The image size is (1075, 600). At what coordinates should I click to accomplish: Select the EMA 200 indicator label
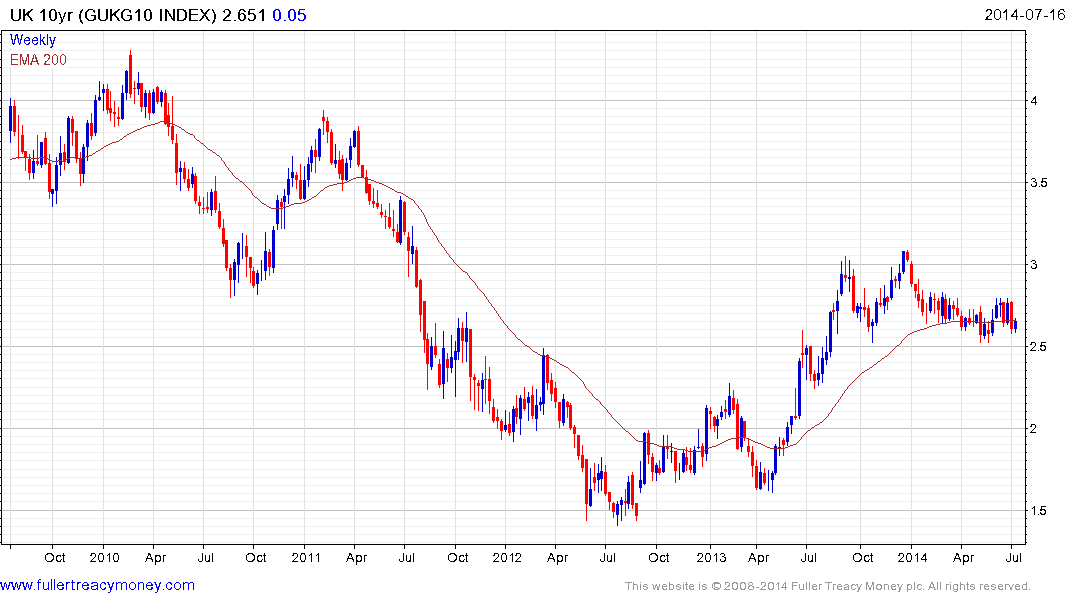pos(38,60)
